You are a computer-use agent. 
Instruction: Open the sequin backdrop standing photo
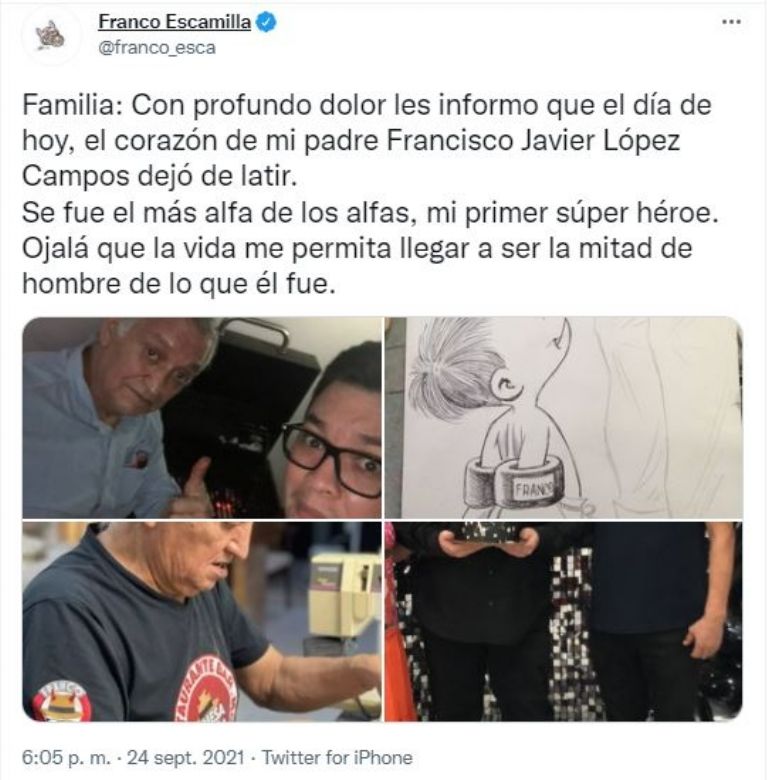click(564, 621)
